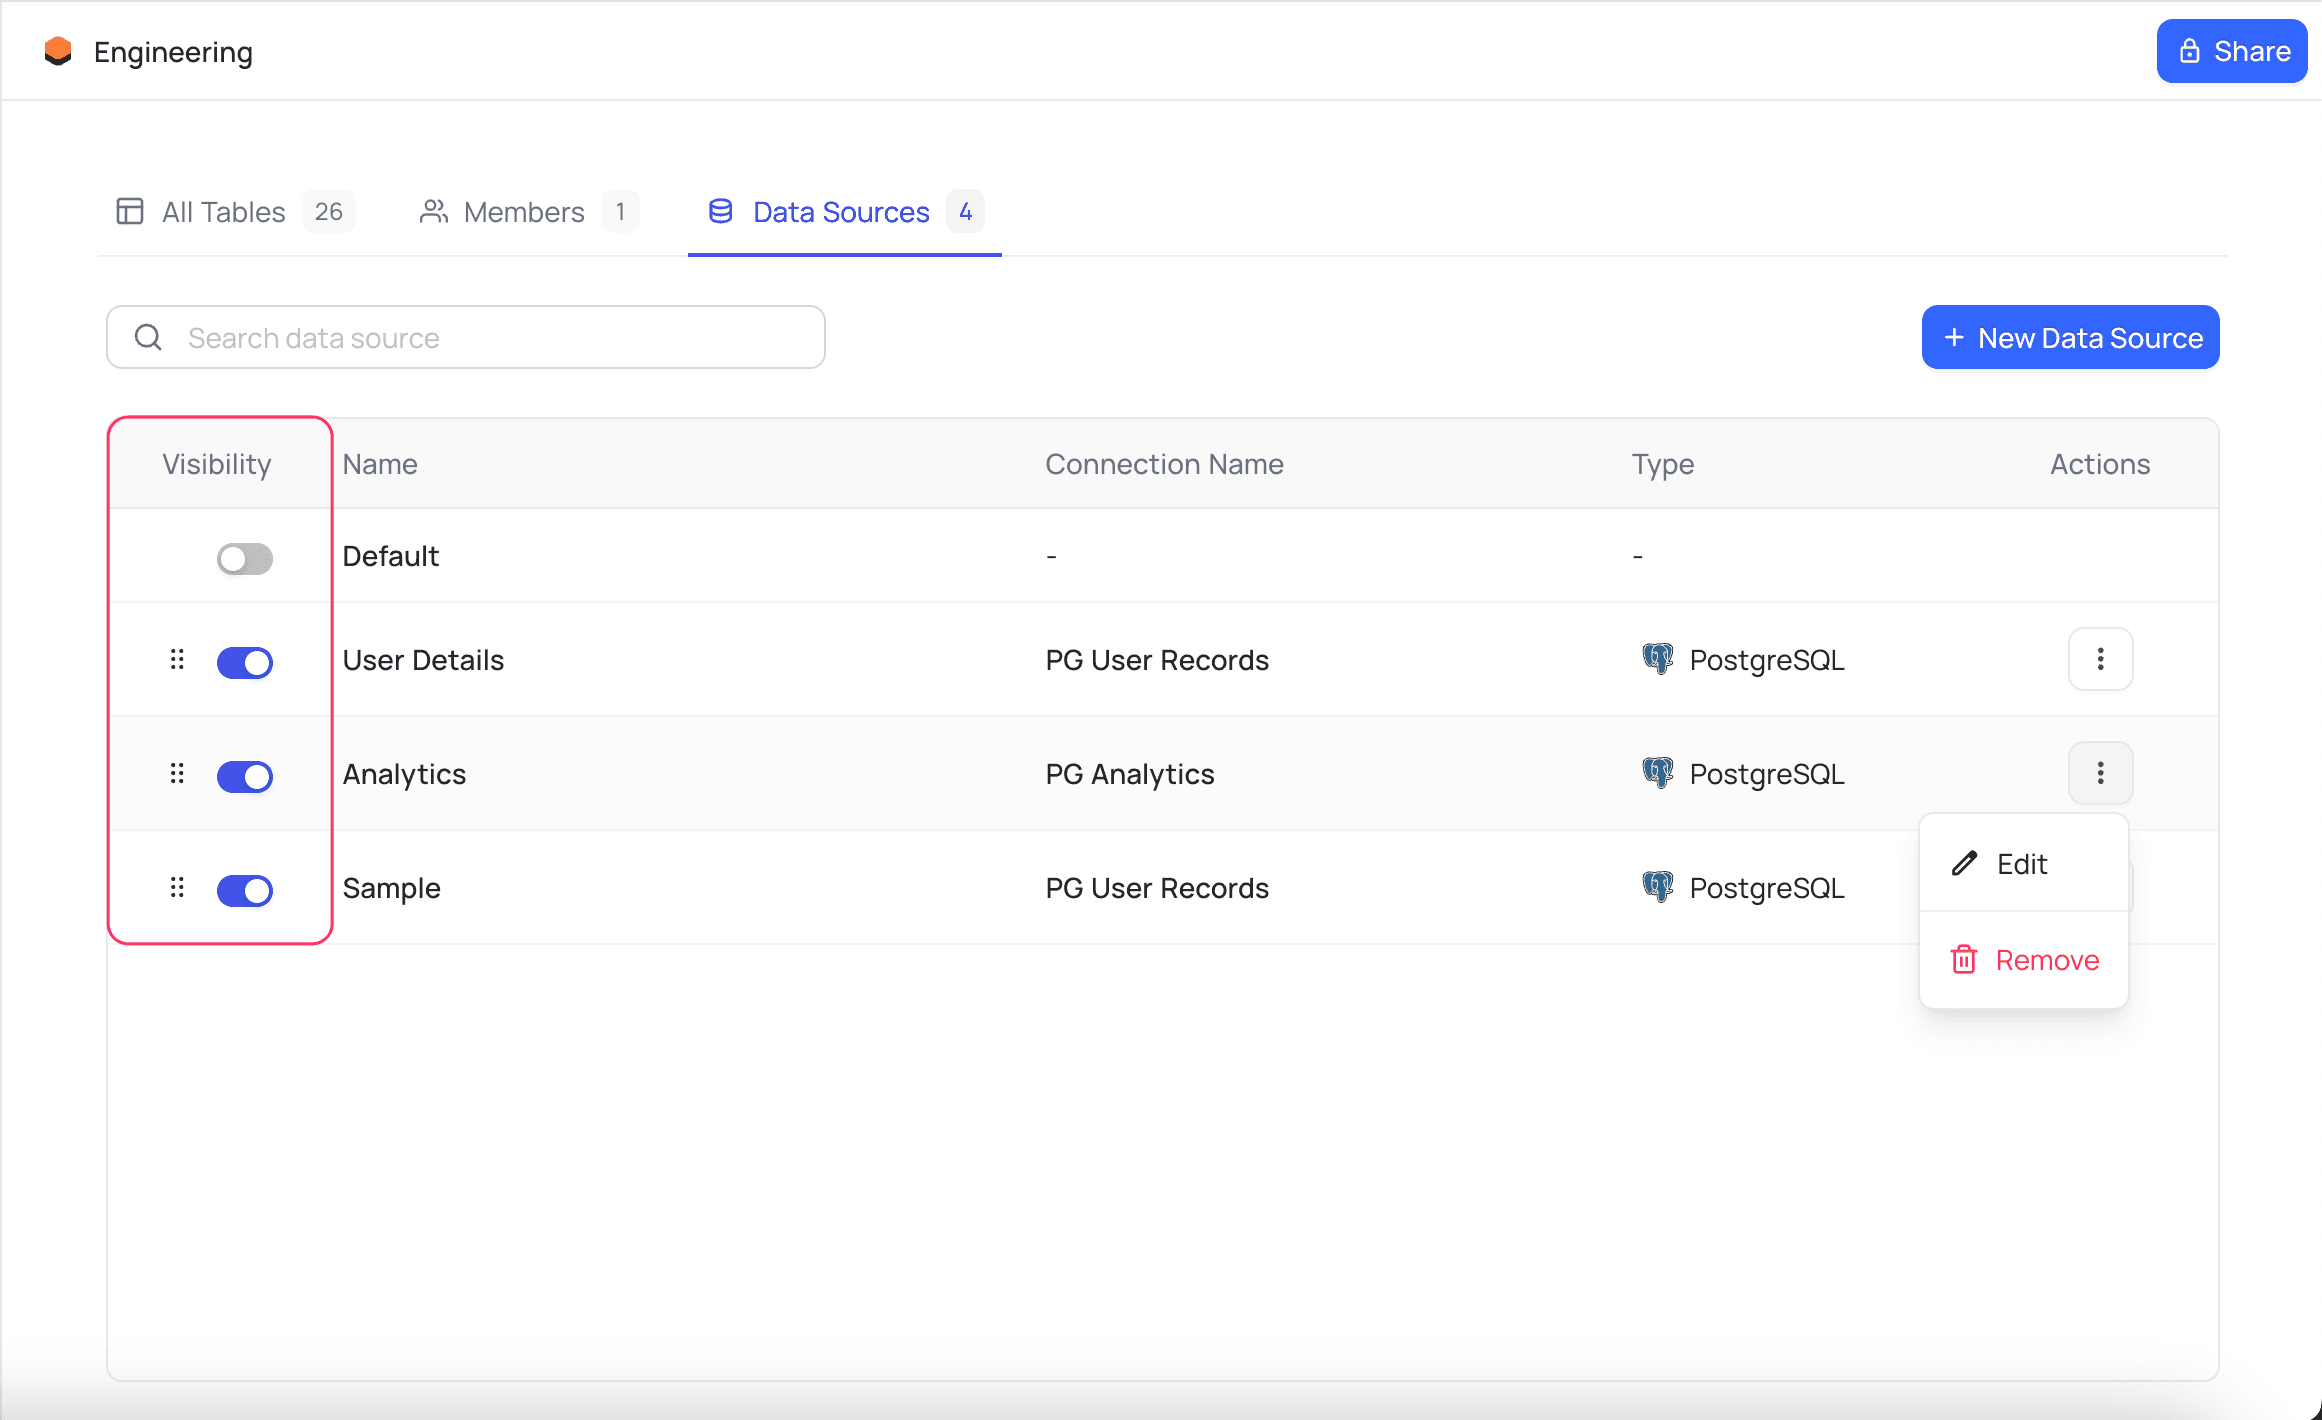
Task: Click the members people icon
Action: (434, 211)
